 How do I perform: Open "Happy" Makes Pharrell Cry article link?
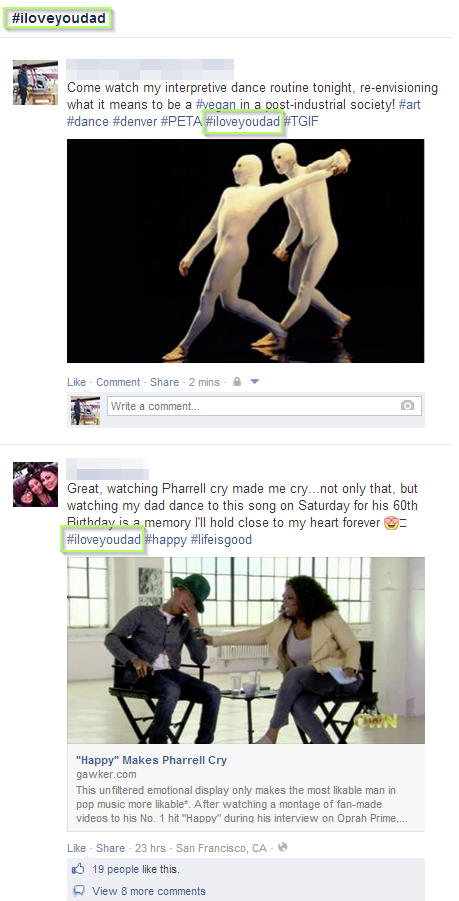coord(152,760)
